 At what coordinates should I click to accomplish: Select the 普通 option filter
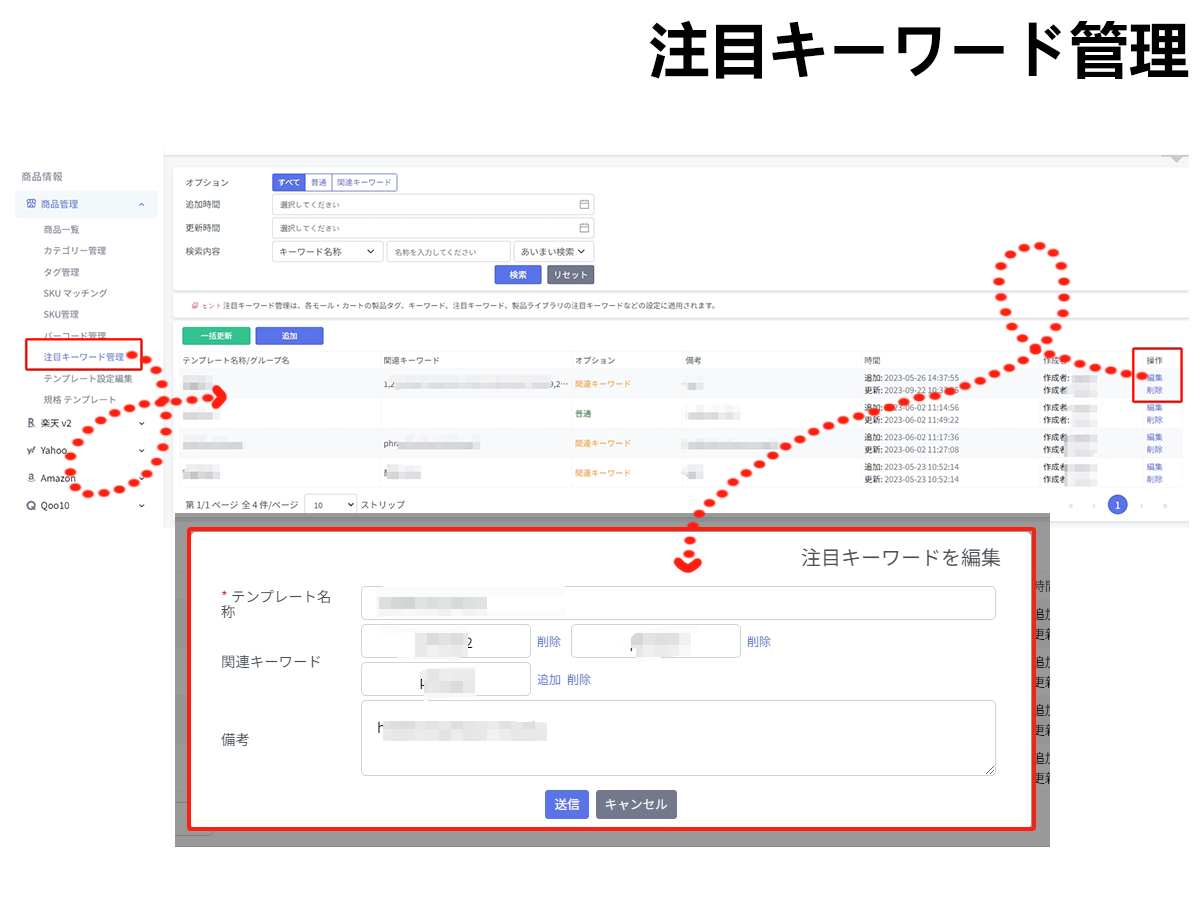318,183
